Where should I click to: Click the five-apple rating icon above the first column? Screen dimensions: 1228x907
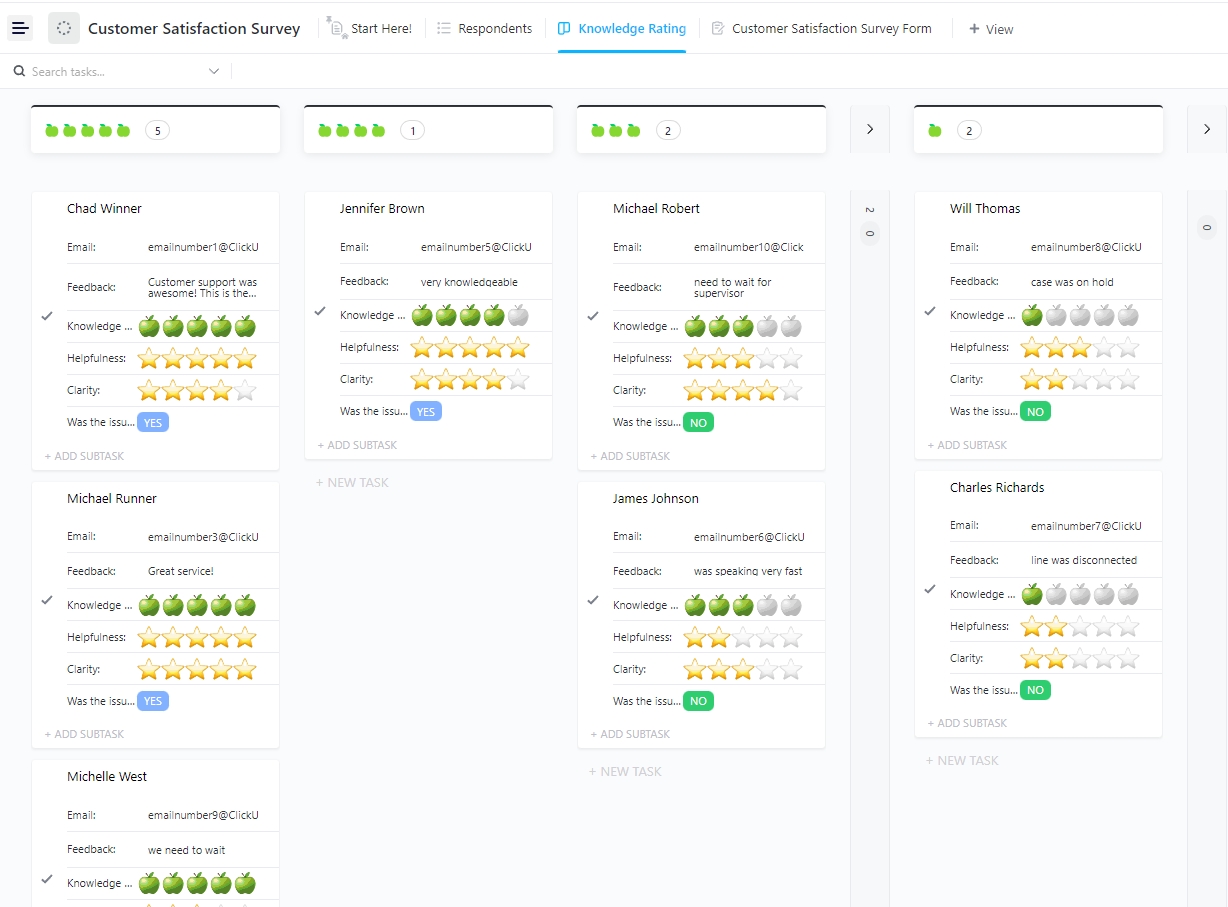tap(86, 129)
